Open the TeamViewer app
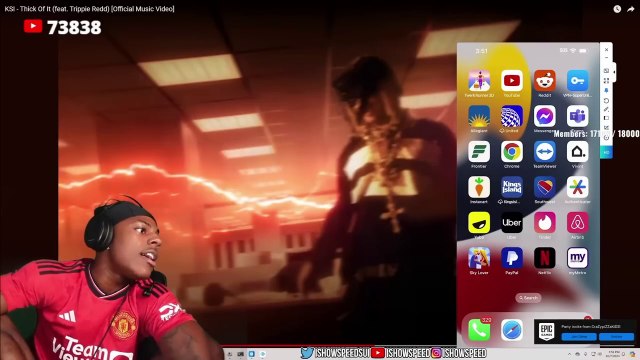The height and width of the screenshot is (360, 640). (544, 151)
